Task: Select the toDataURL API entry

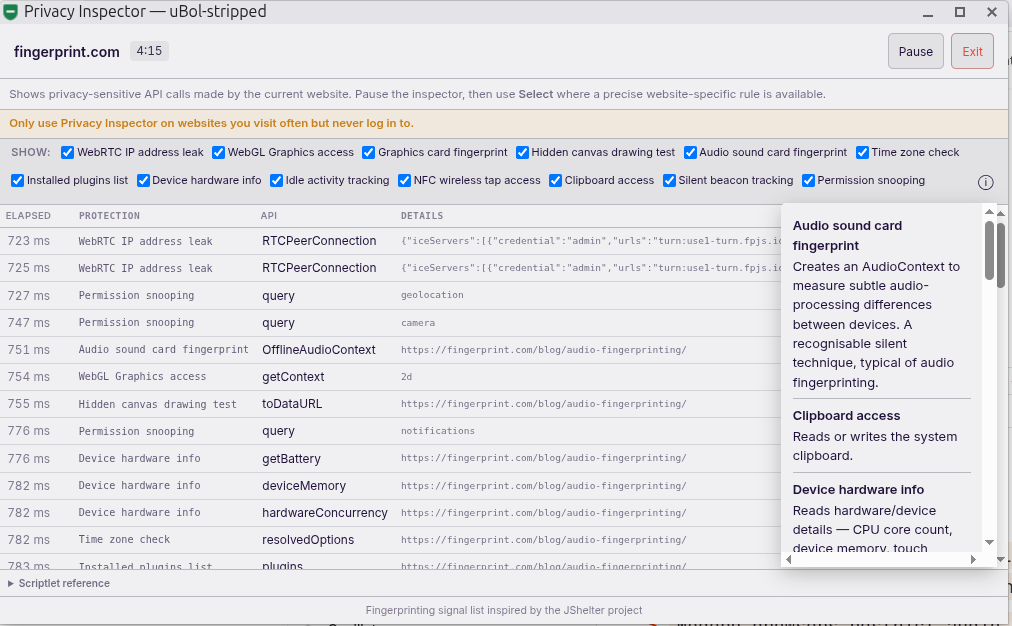Action: point(292,404)
